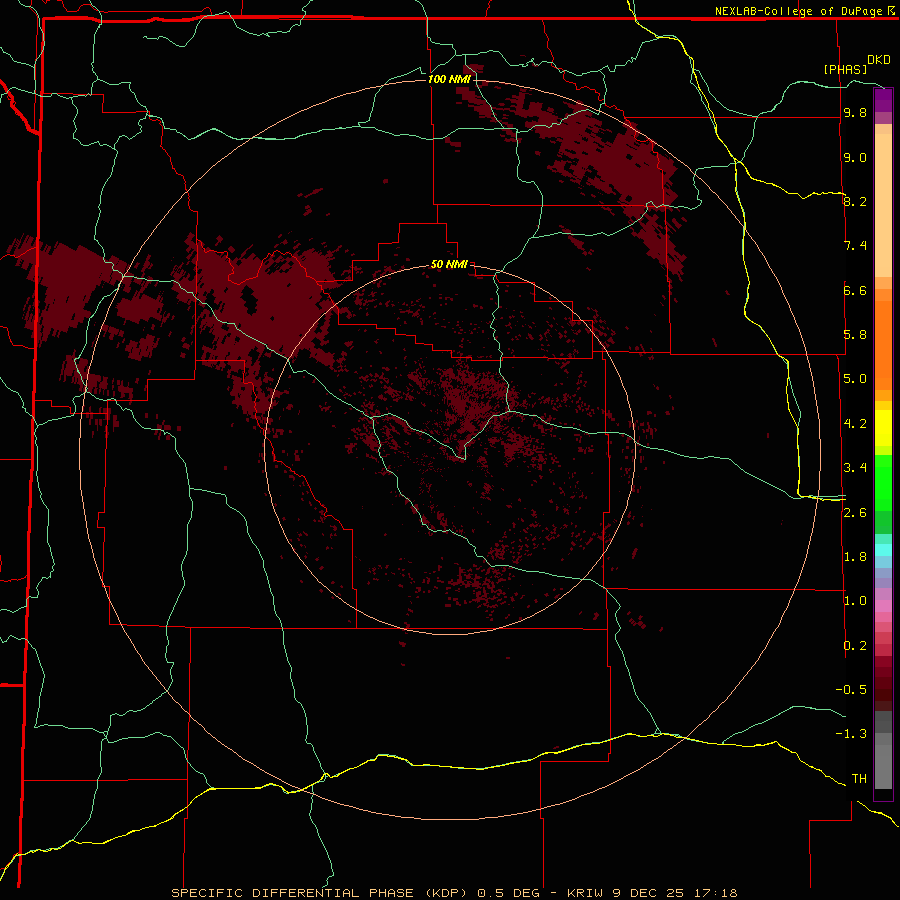Select the 6.6 scale label
The image size is (900, 900).
(855, 290)
